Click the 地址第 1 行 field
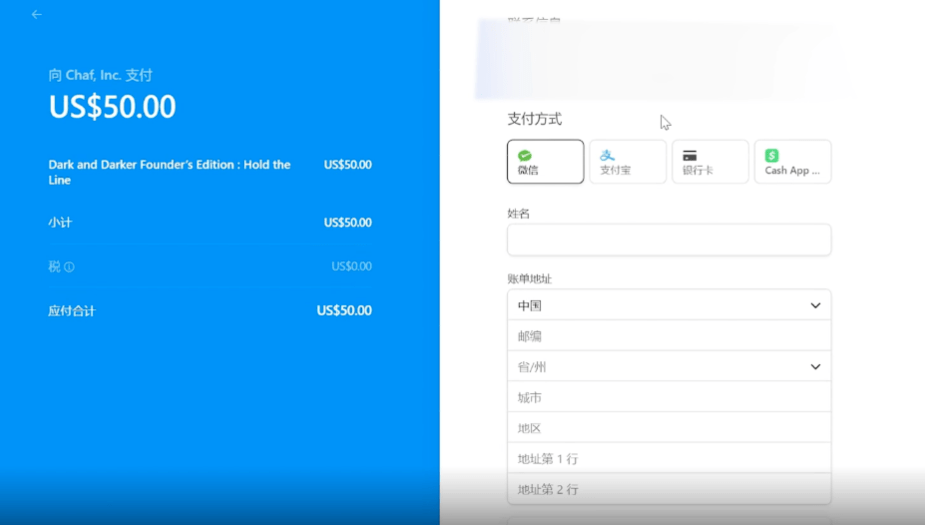This screenshot has width=925, height=525. tap(668, 459)
